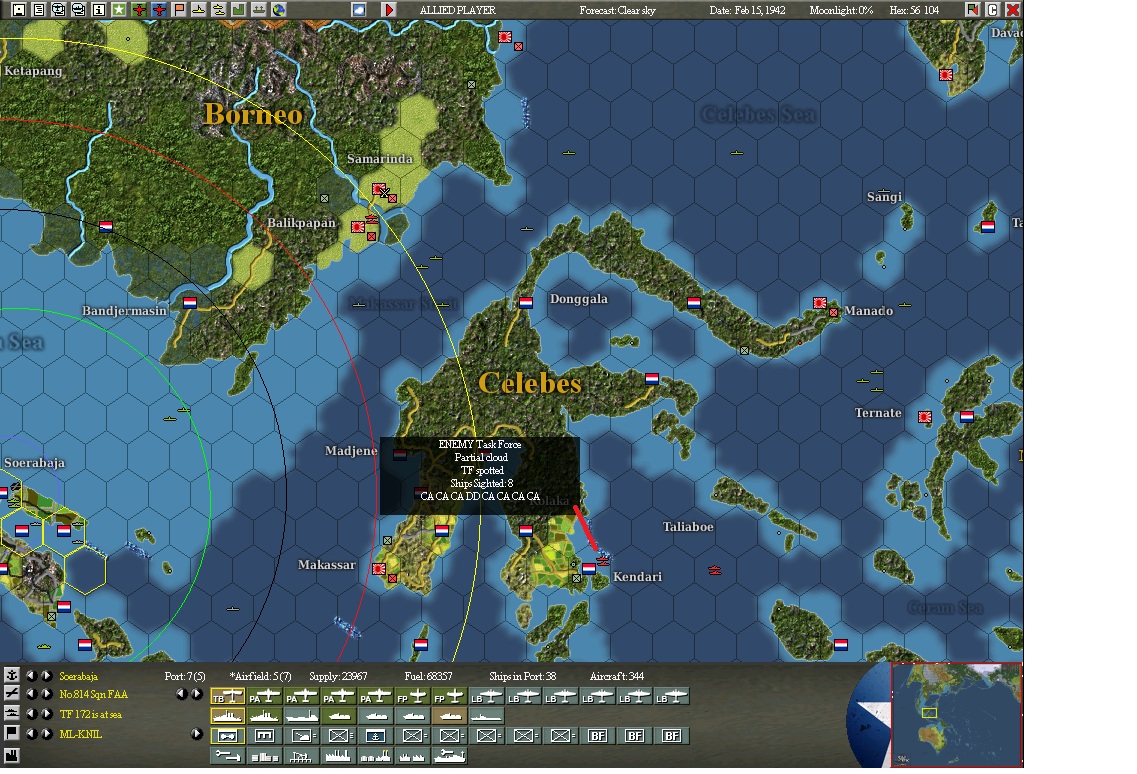Click the shipyard icon at end of industry row
Screen dimensions: 1137x774
tap(450, 756)
